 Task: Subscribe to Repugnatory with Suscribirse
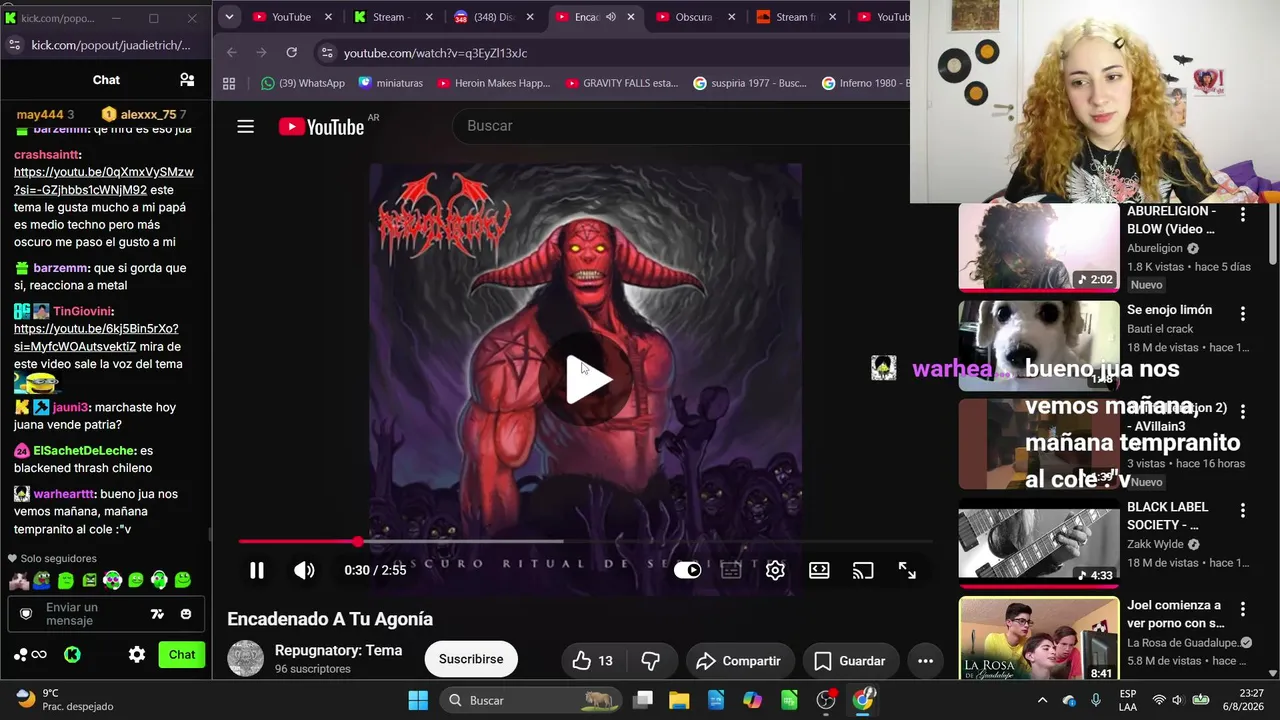point(471,659)
